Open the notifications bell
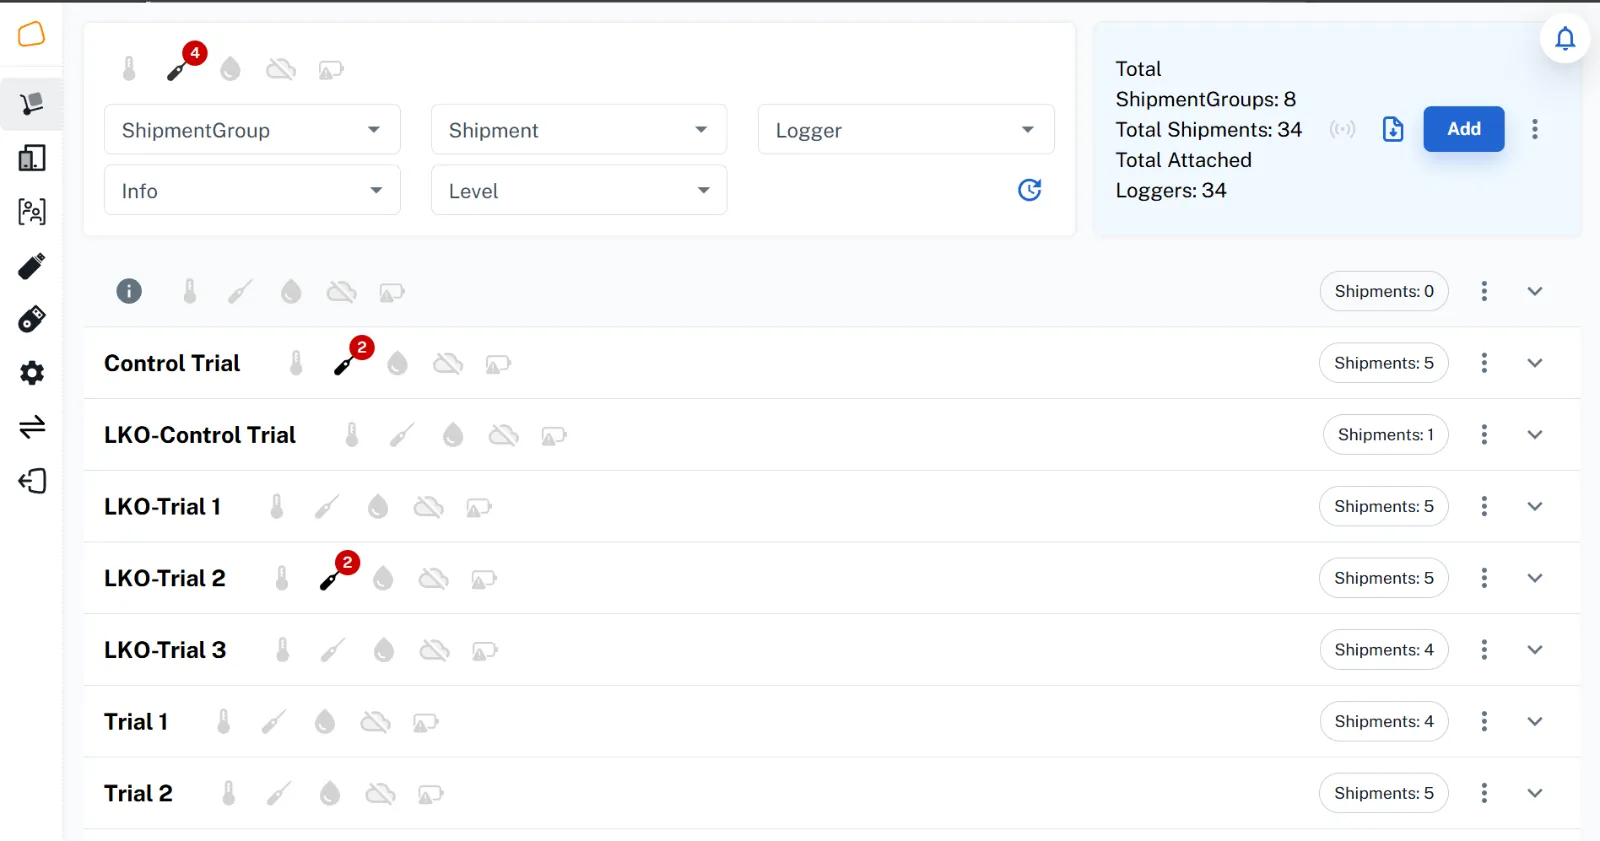The width and height of the screenshot is (1600, 841). coord(1565,39)
